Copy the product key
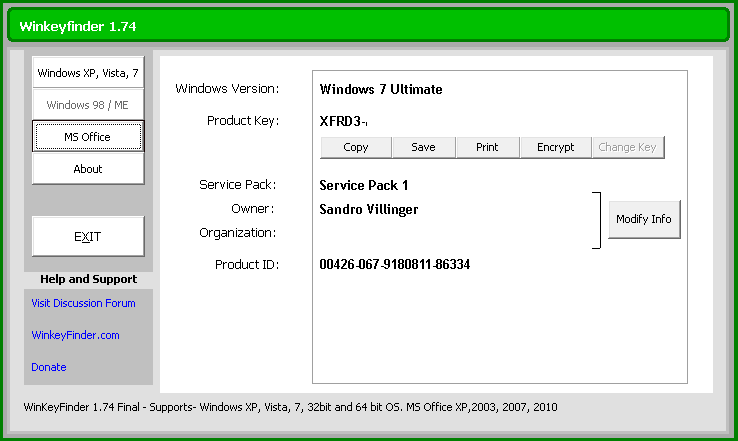 tap(355, 147)
